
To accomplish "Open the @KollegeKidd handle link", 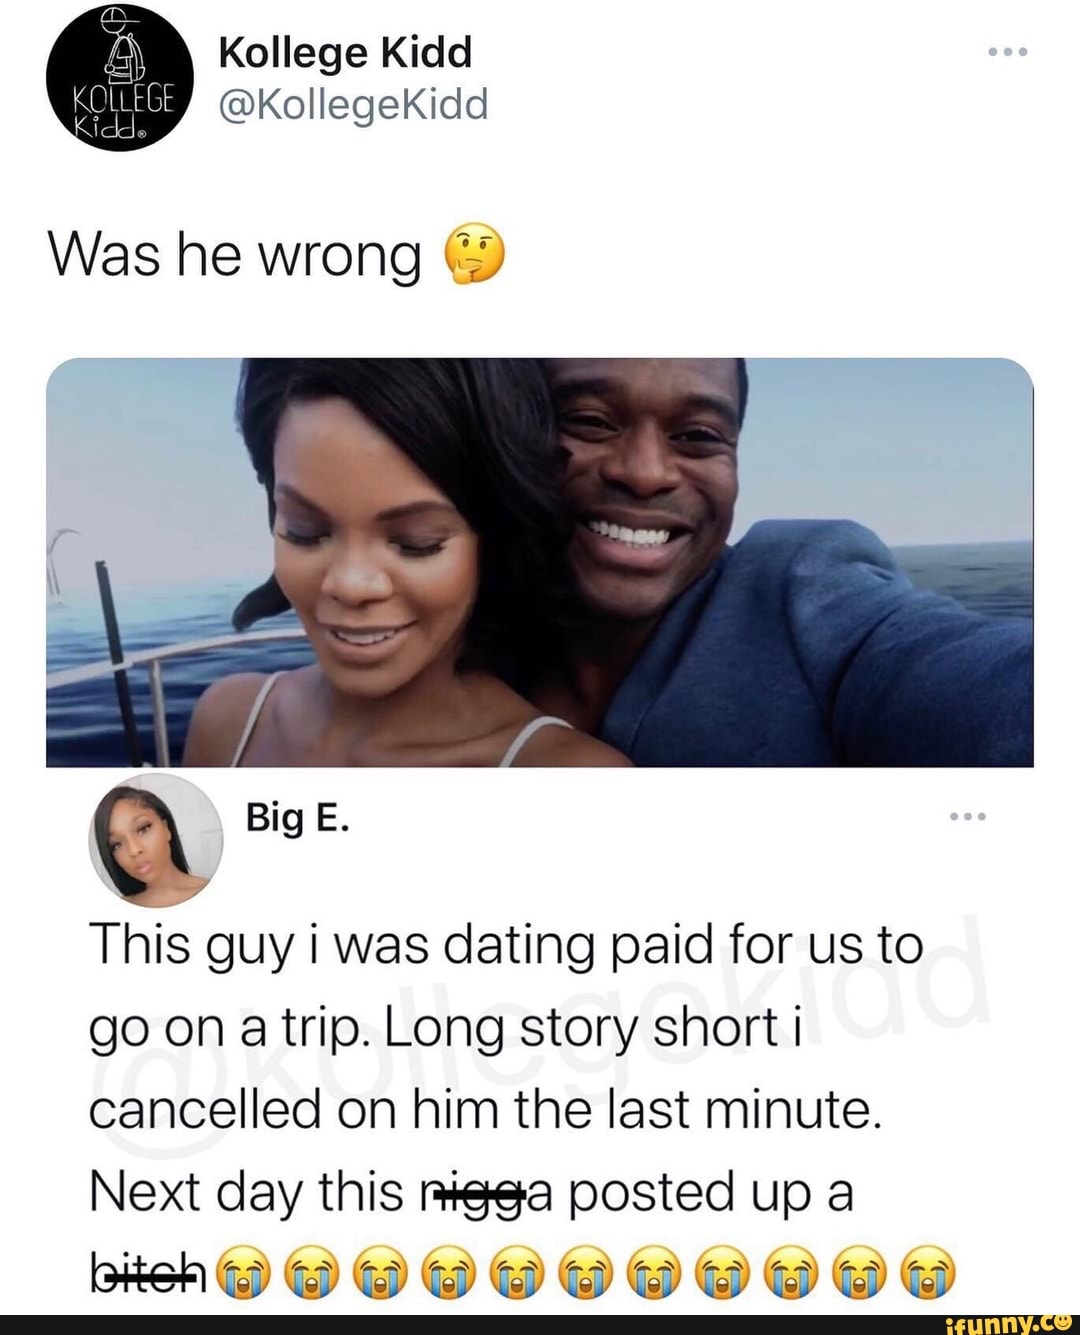I will 353,103.
